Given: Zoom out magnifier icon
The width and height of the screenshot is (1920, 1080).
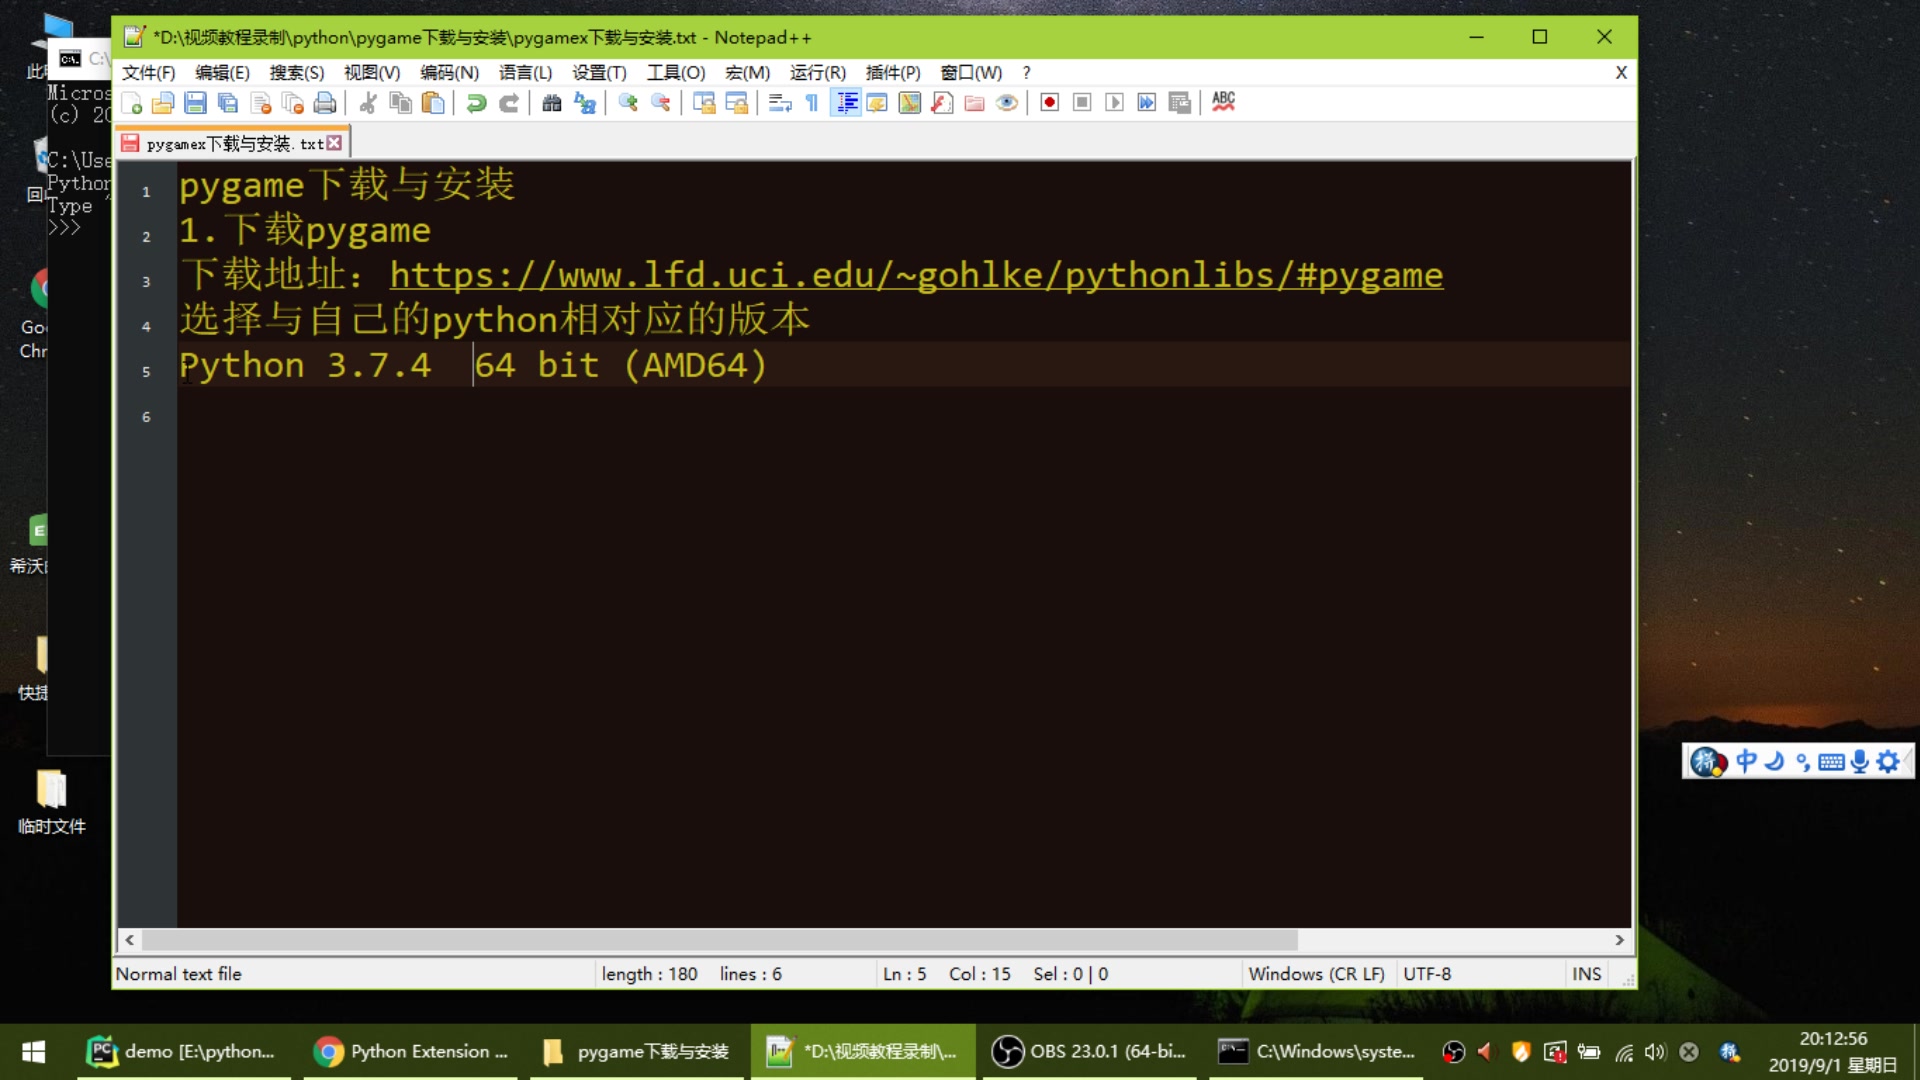Looking at the screenshot, I should pos(660,103).
